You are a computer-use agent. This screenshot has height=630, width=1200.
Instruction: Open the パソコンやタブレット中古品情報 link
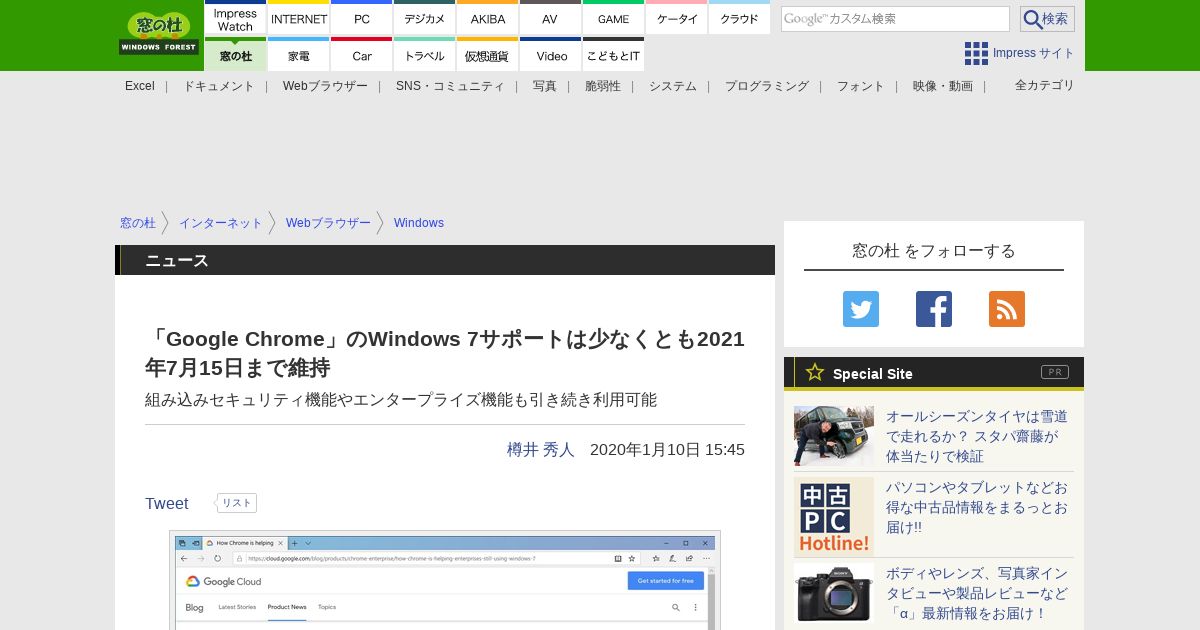tap(977, 507)
